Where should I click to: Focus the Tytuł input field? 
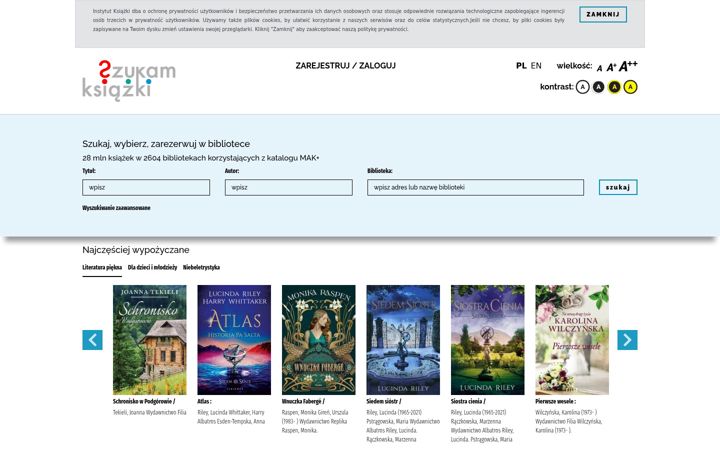pos(146,187)
